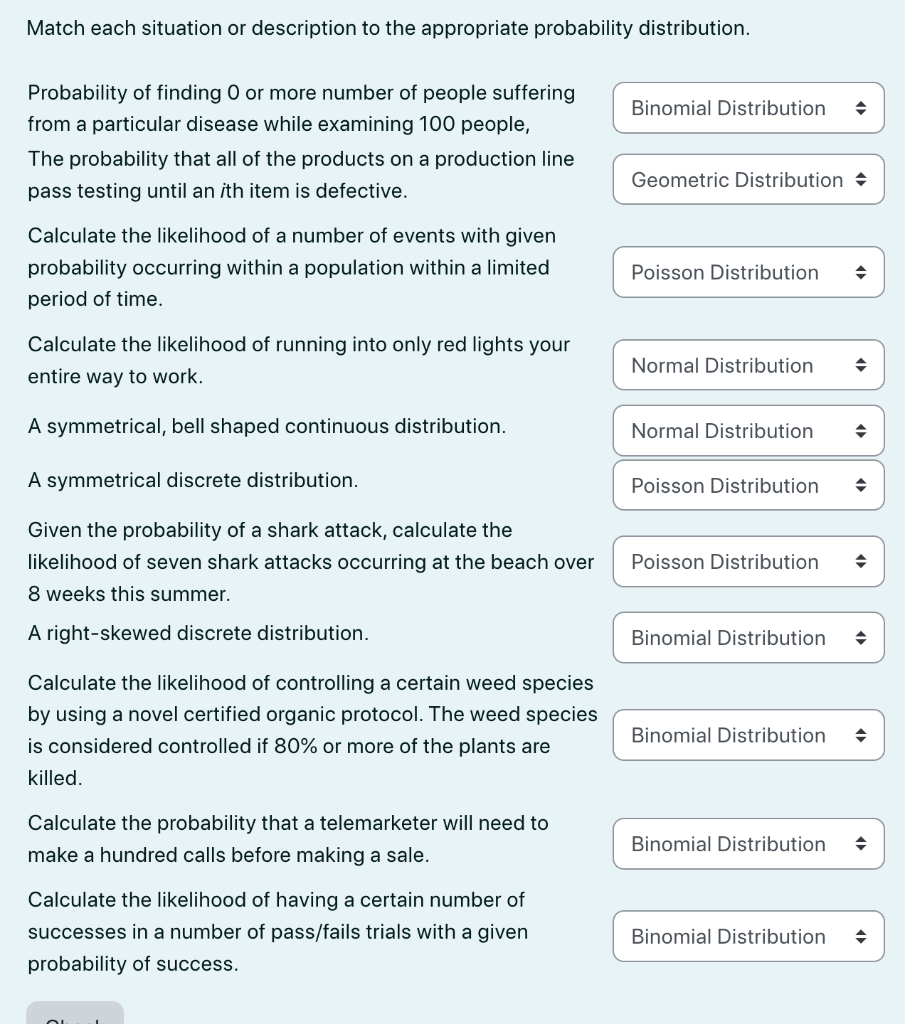Click the Poisson Distribution selector for limited time events
Screen dimensions: 905x1024
click(748, 271)
